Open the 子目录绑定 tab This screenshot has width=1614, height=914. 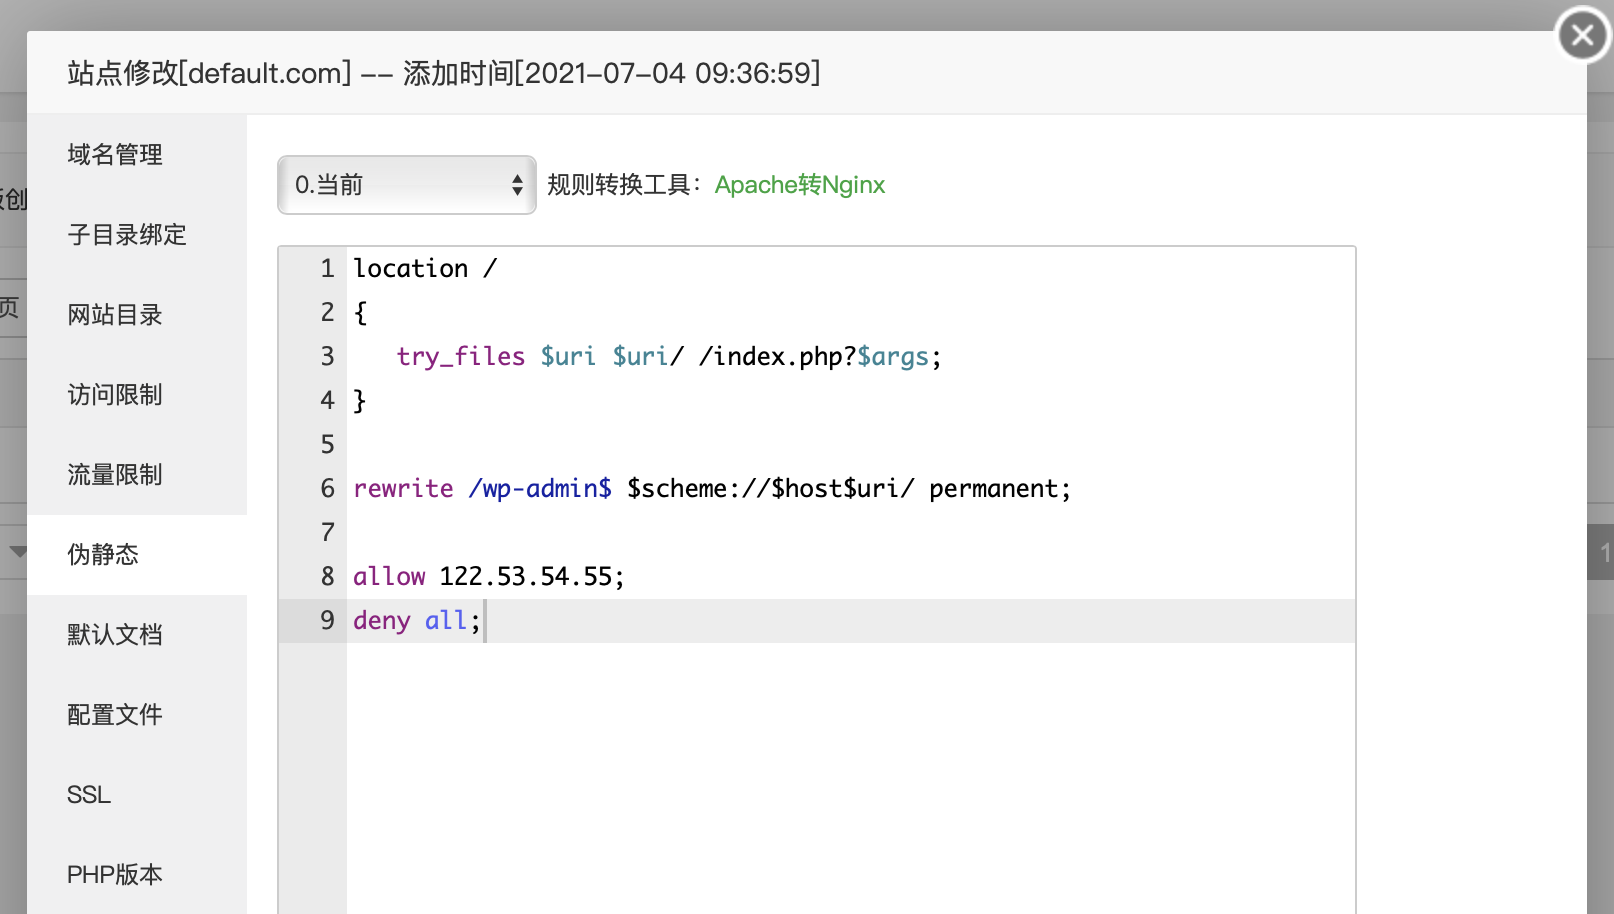137,235
